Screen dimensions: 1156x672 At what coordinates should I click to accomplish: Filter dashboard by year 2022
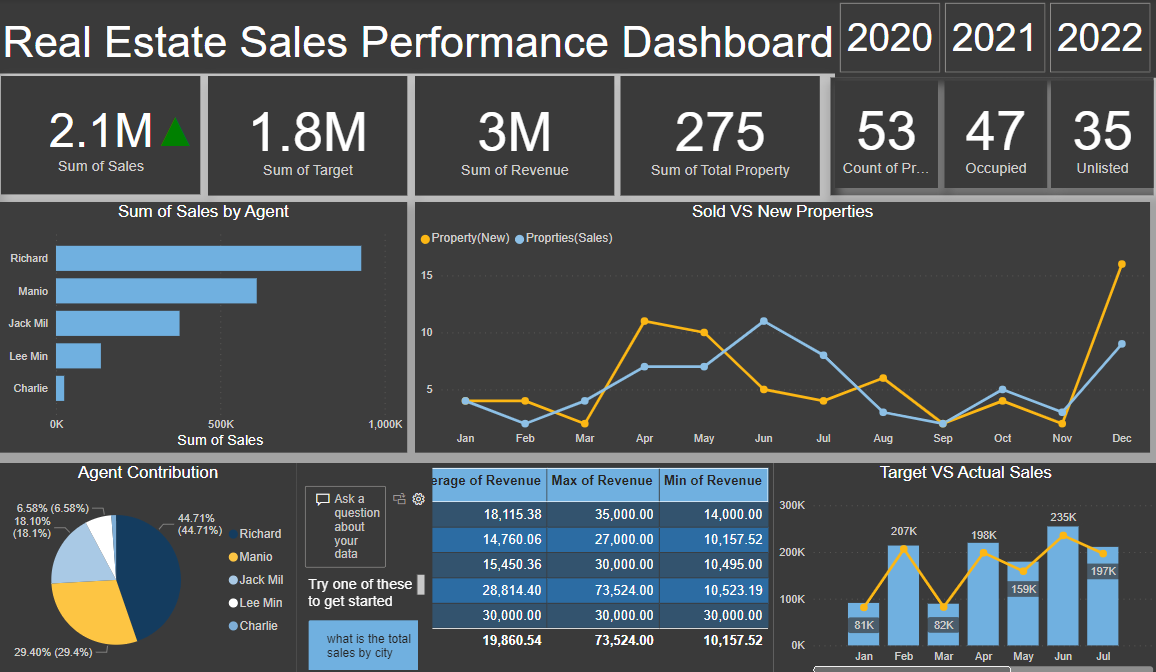(x=1099, y=38)
